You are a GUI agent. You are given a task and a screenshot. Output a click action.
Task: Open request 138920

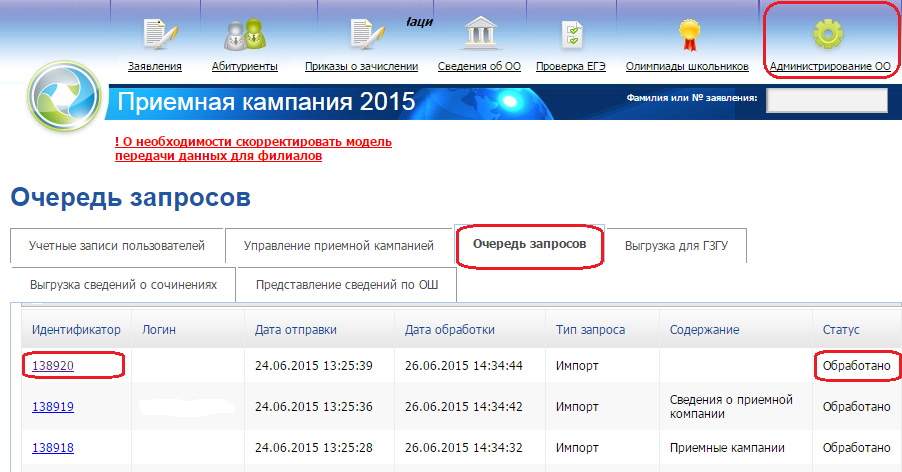53,366
